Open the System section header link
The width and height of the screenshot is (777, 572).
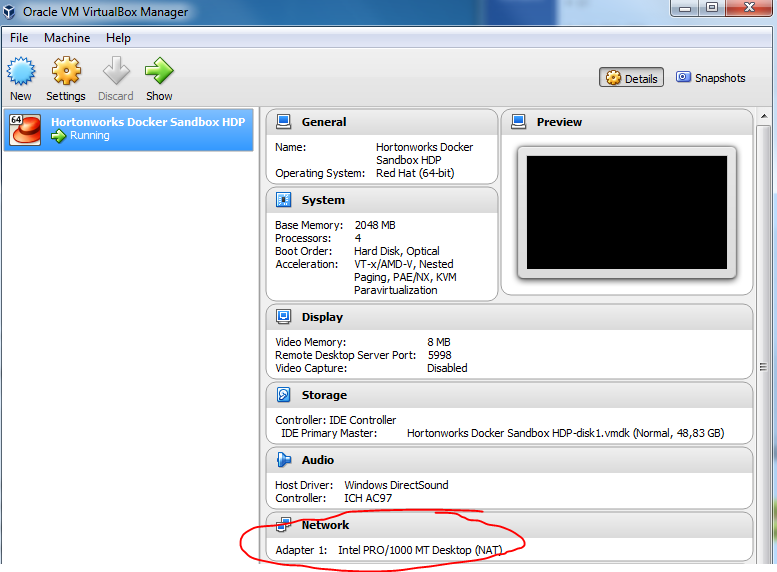[x=323, y=200]
